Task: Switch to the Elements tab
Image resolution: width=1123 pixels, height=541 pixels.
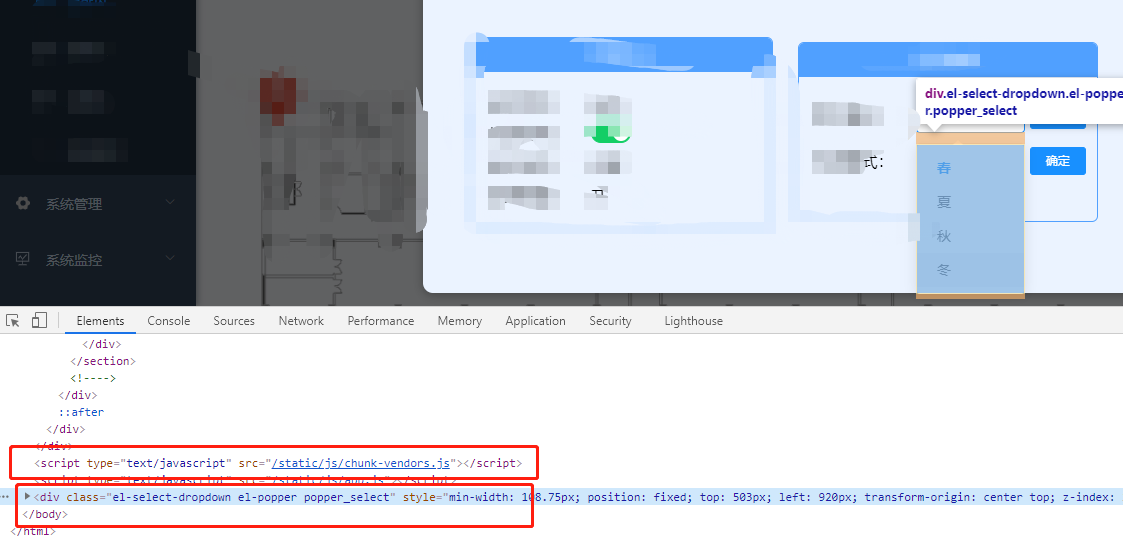Action: [x=100, y=321]
